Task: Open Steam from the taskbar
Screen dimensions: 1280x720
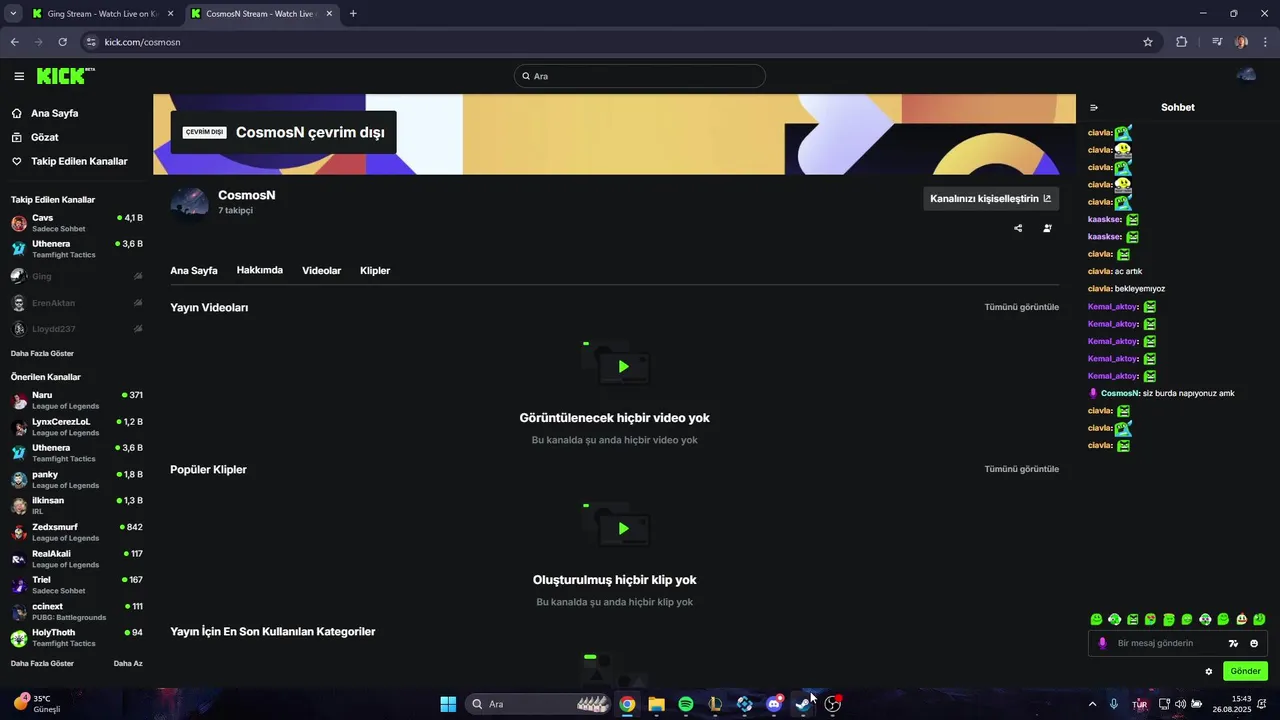Action: [803, 704]
